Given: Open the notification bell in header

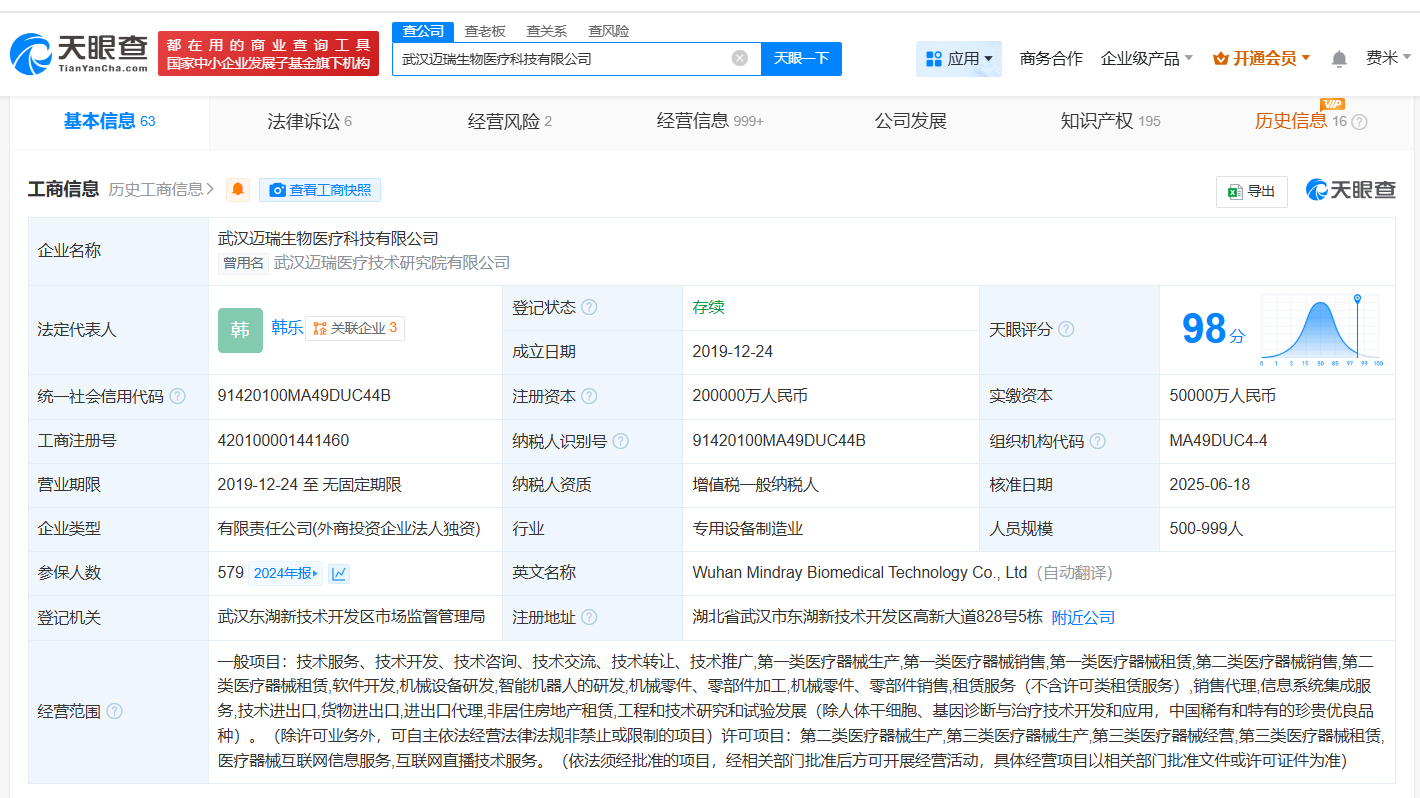Looking at the screenshot, I should coord(1339,59).
